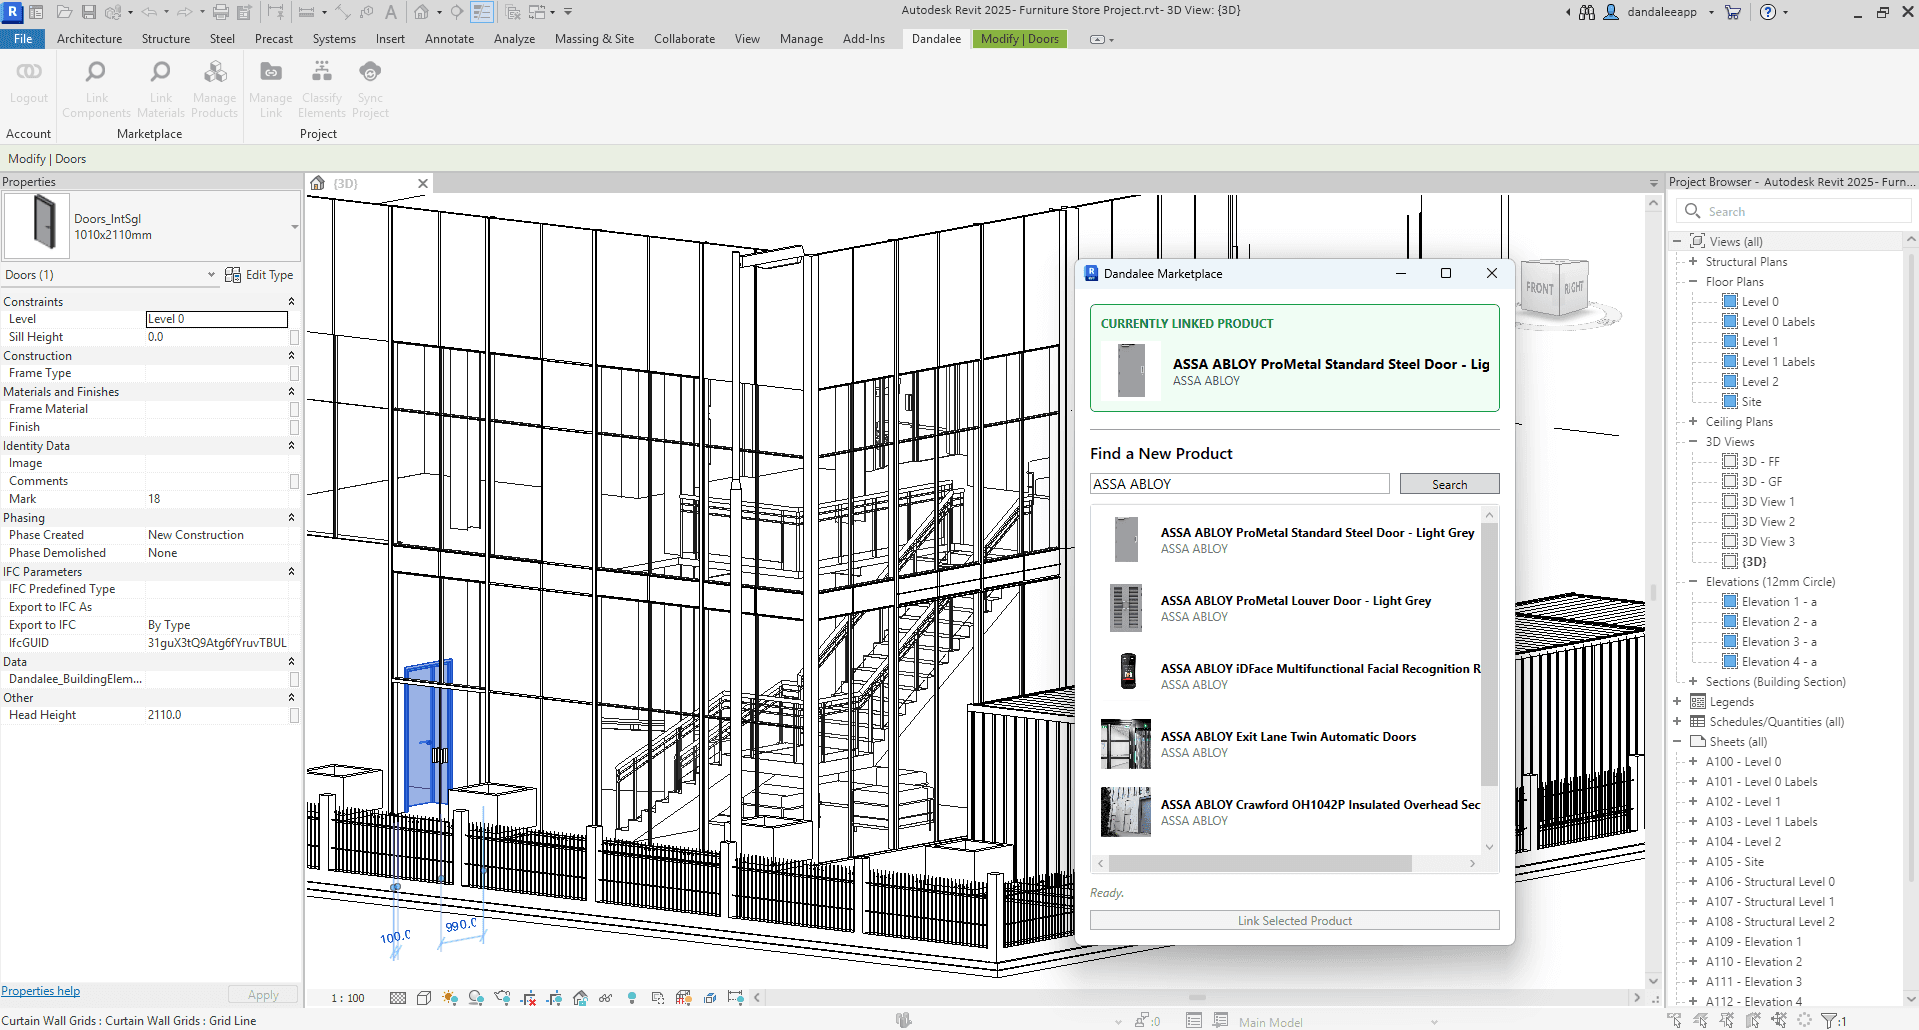Click the Unlocked 3D View house icon
Viewport: 1919px width, 1030px height.
(580, 998)
